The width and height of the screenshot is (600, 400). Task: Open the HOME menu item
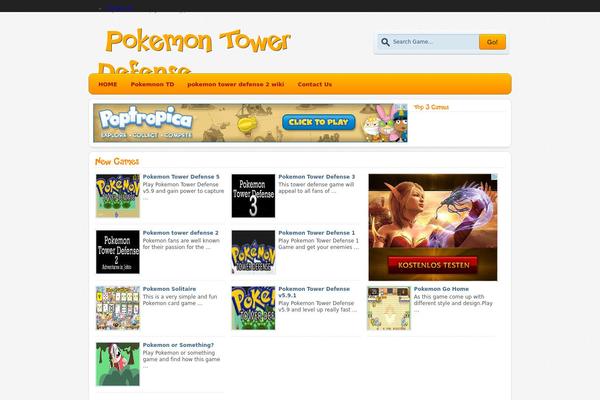coord(108,84)
